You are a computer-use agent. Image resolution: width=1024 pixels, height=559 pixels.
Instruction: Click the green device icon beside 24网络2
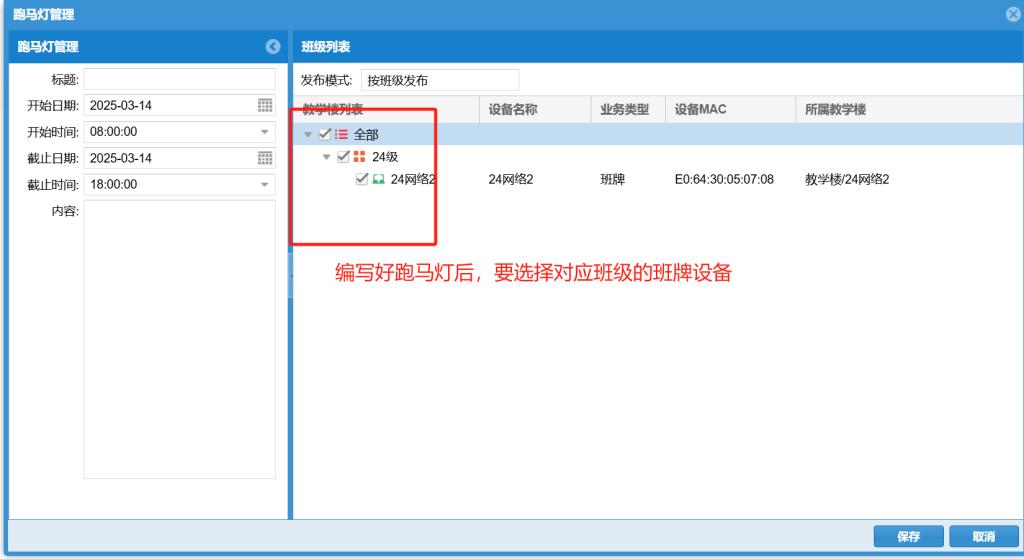[x=378, y=179]
